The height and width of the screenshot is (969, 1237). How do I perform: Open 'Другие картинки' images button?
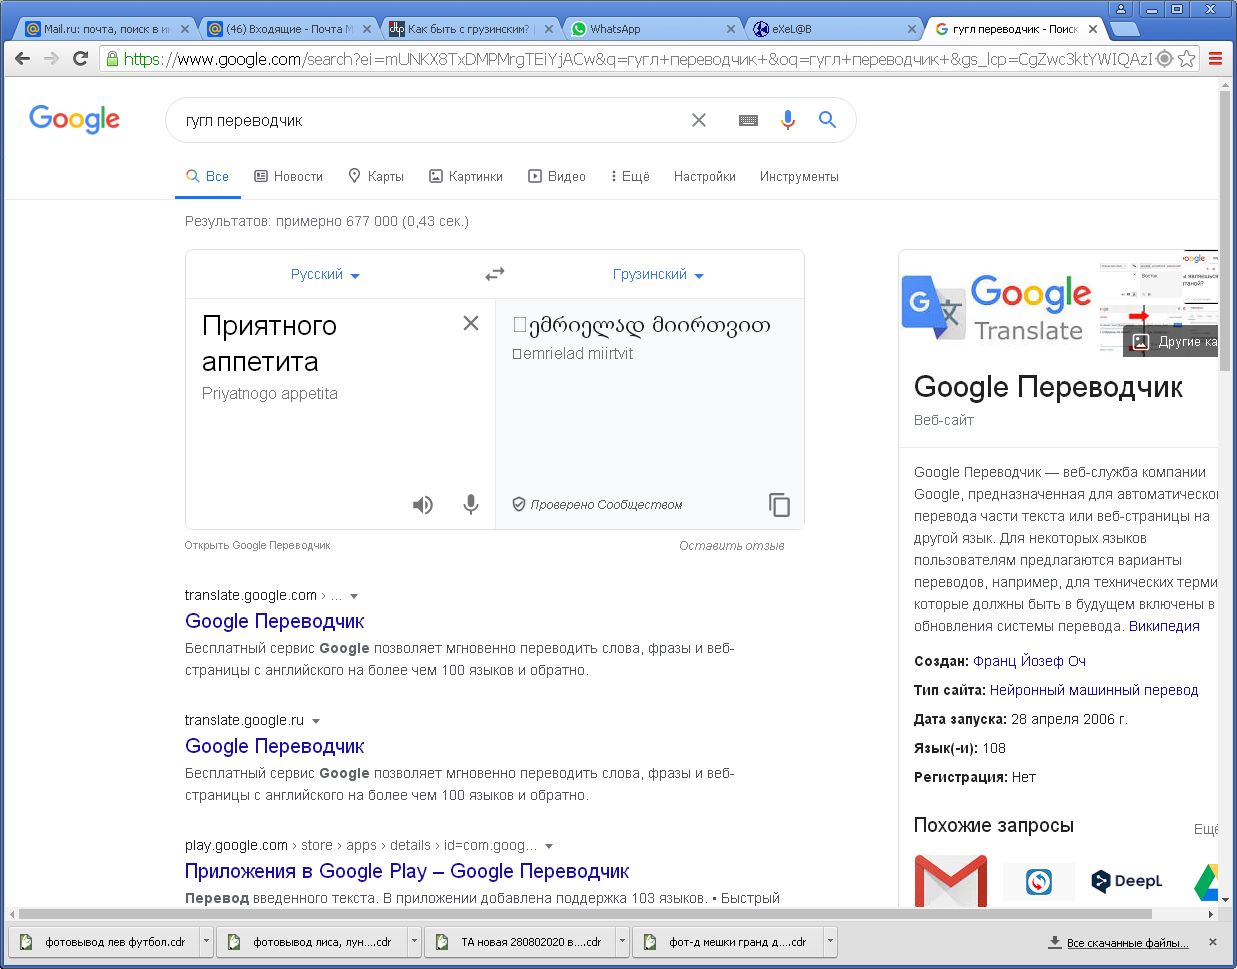[x=1171, y=342]
